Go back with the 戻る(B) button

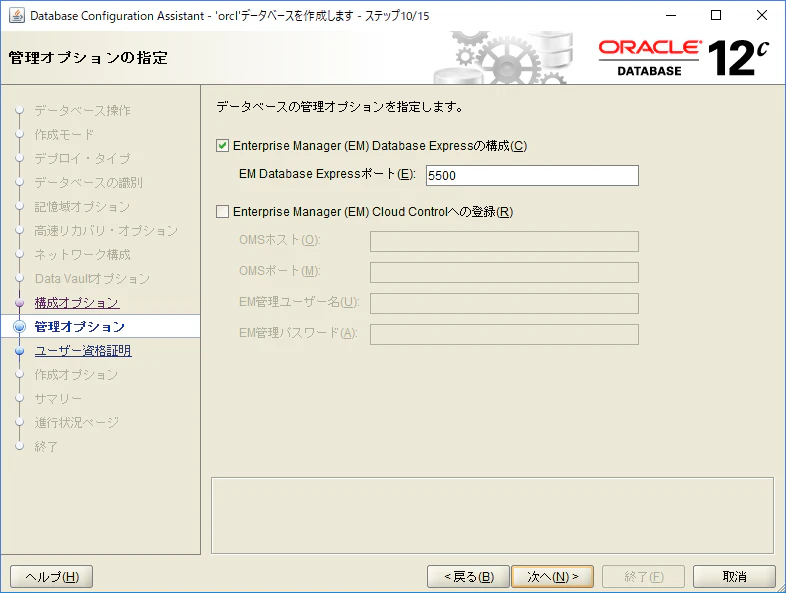tap(468, 576)
